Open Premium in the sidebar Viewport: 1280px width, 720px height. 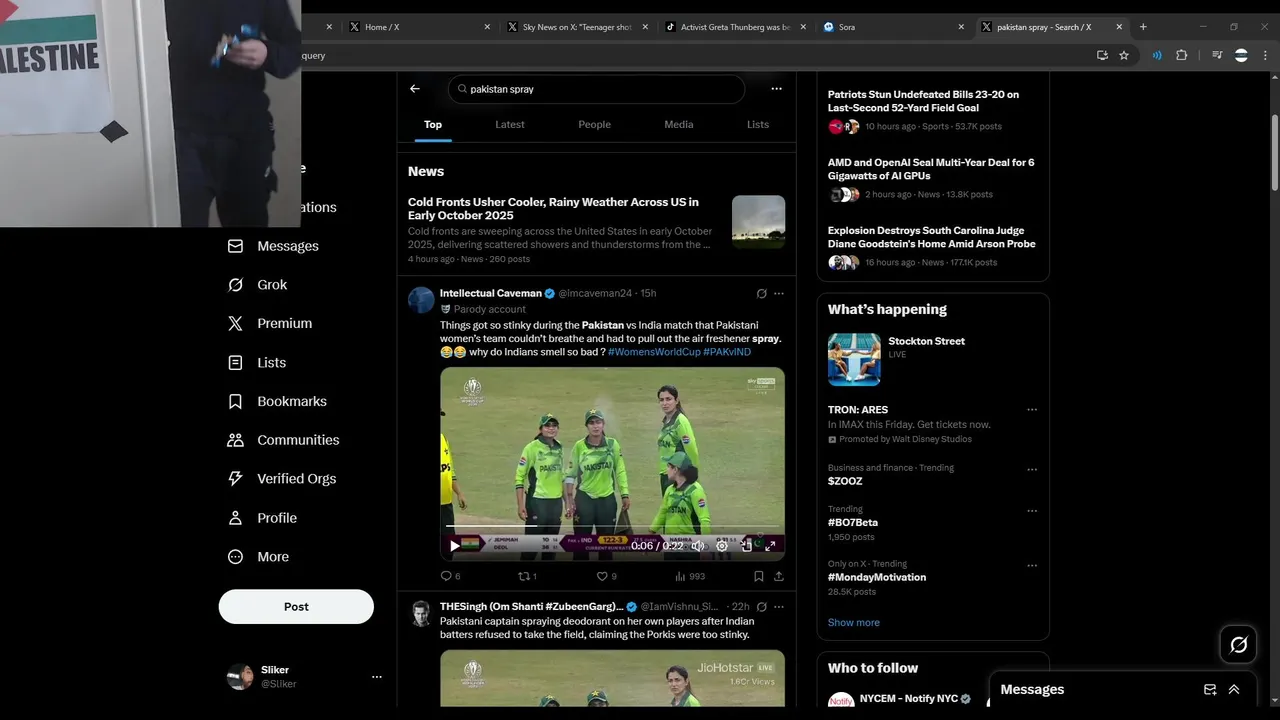click(270, 324)
